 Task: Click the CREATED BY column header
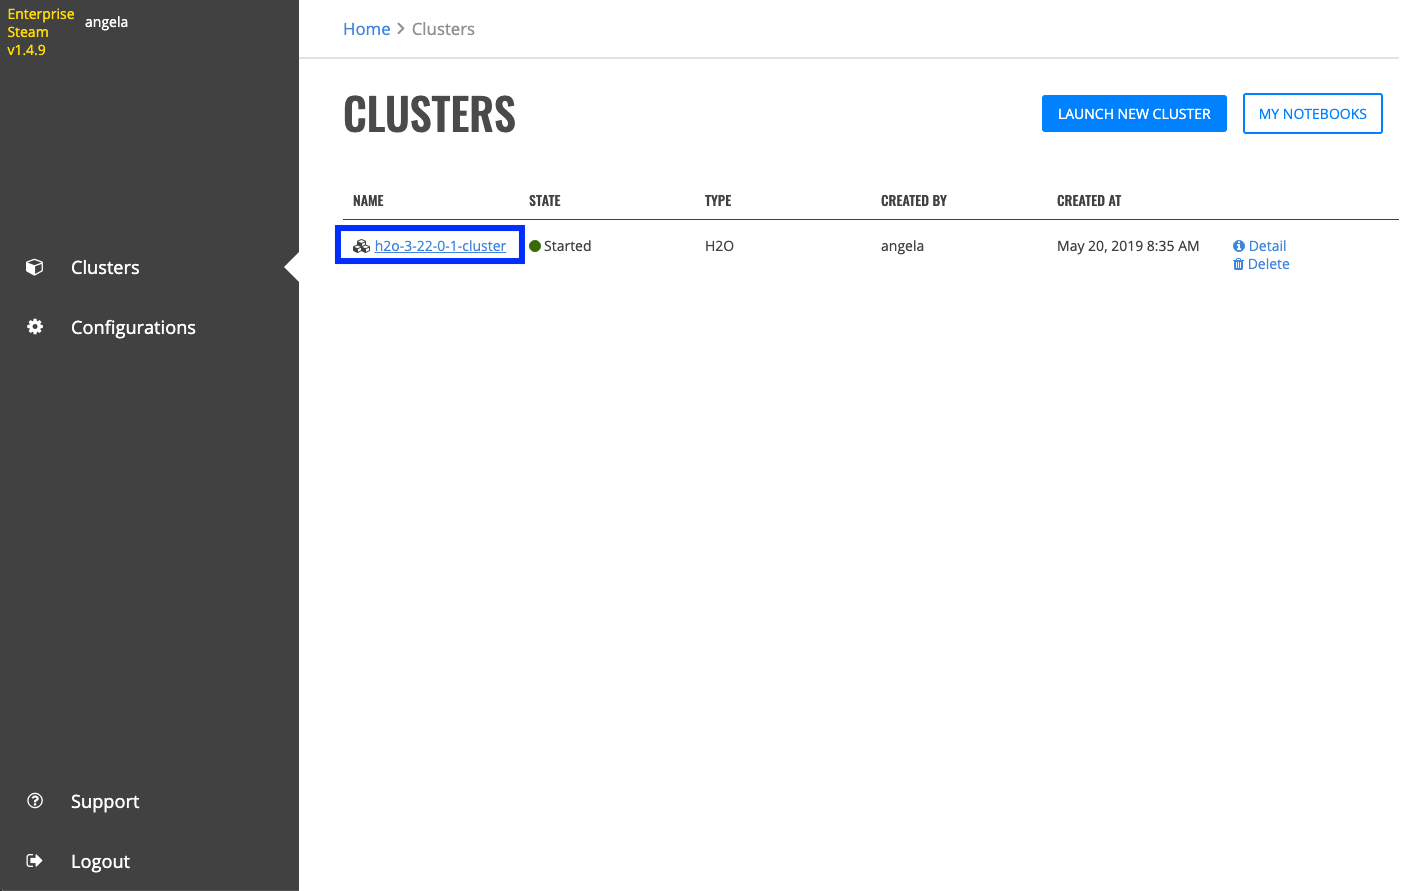point(914,201)
